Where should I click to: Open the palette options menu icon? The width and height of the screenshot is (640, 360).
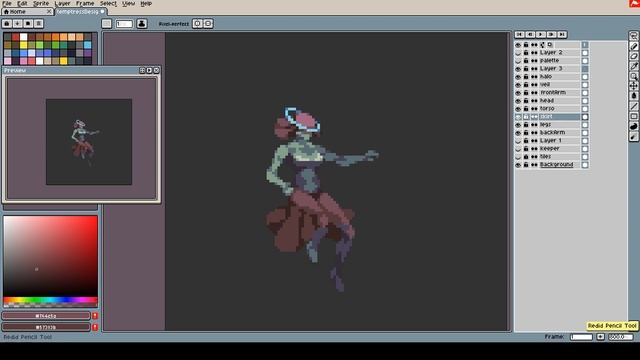(x=39, y=24)
